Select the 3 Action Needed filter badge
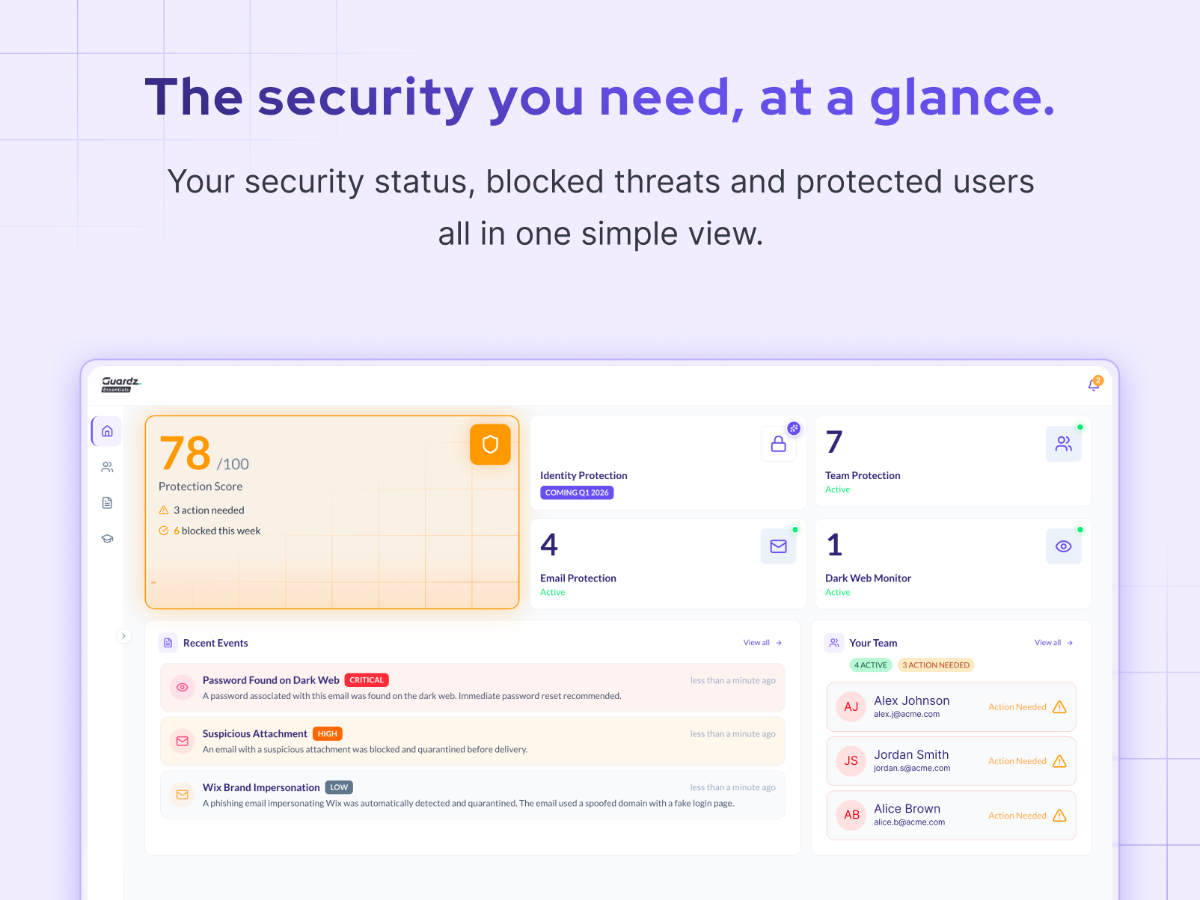This screenshot has width=1200, height=900. (935, 665)
